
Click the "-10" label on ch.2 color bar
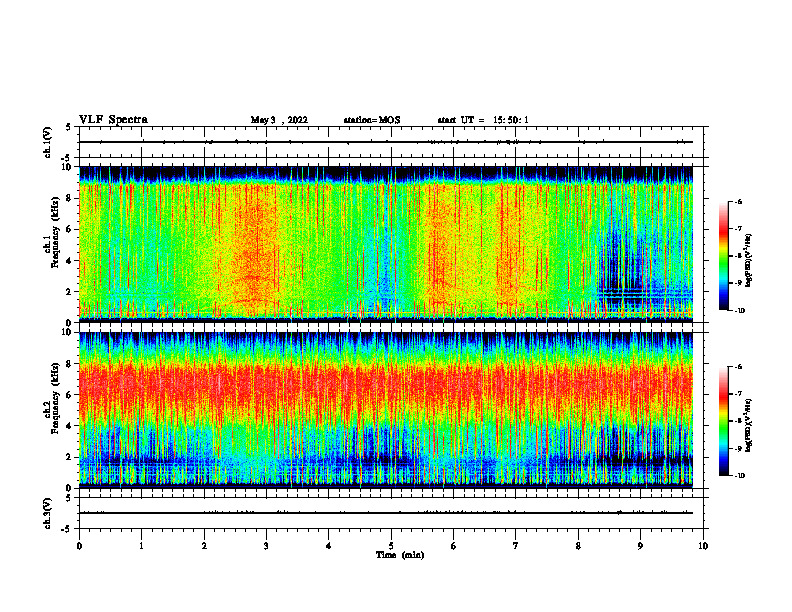(739, 476)
